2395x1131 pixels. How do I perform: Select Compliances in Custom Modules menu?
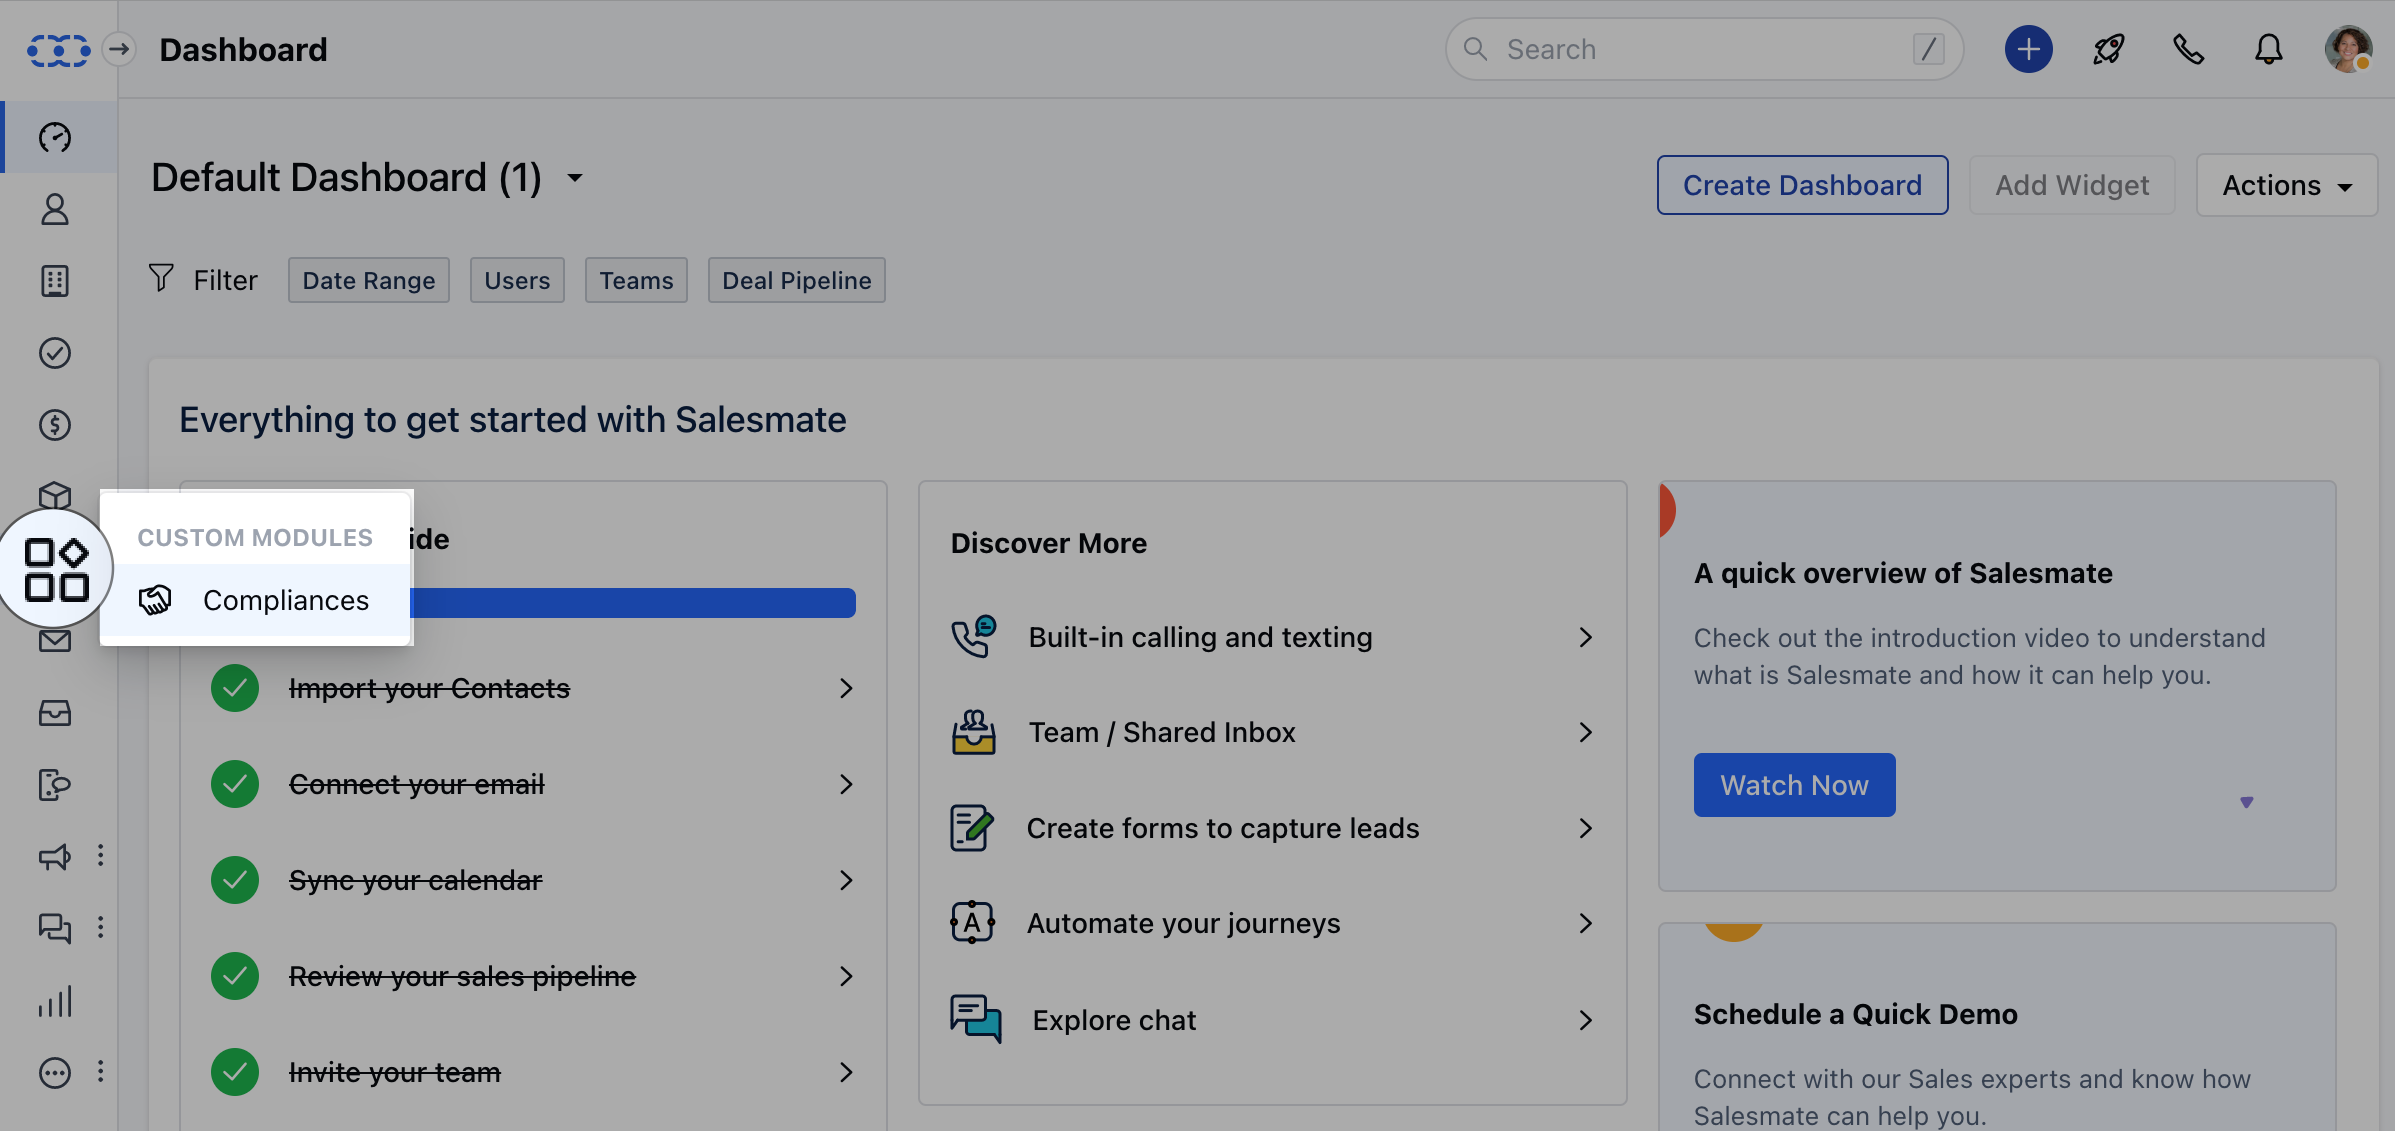point(257,600)
